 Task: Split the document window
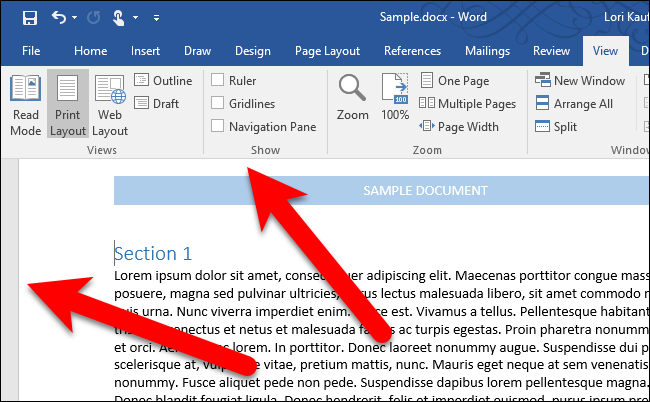[556, 126]
